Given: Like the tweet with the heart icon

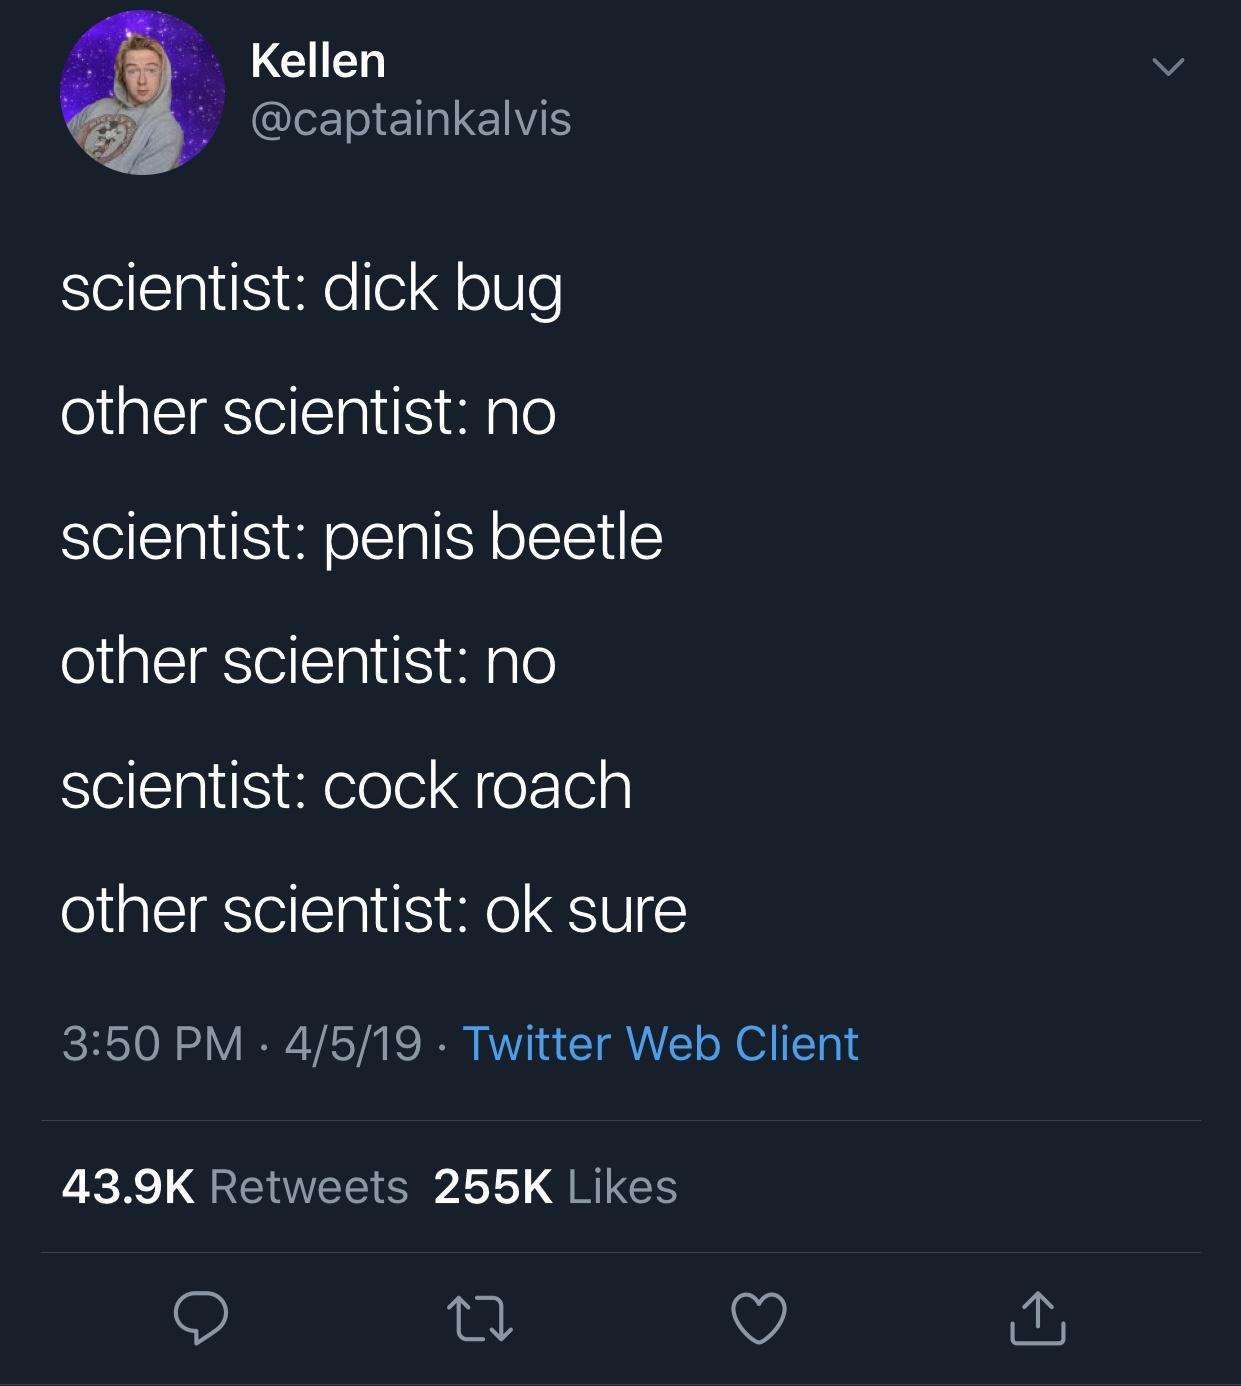Looking at the screenshot, I should tap(759, 1318).
